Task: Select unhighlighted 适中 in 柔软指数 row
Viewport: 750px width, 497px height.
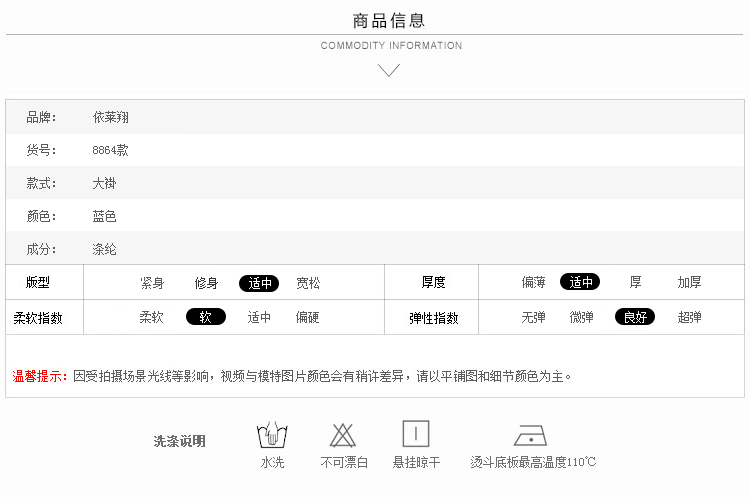Action: [259, 317]
